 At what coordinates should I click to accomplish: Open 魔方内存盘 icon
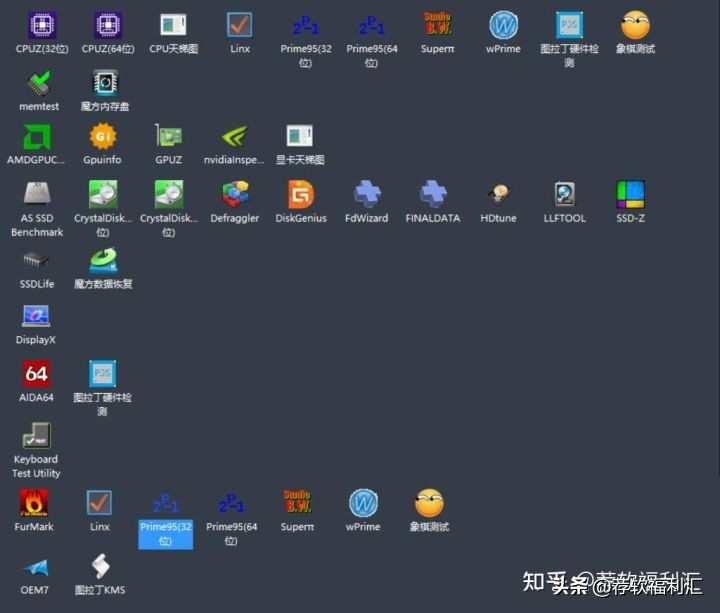tap(105, 84)
